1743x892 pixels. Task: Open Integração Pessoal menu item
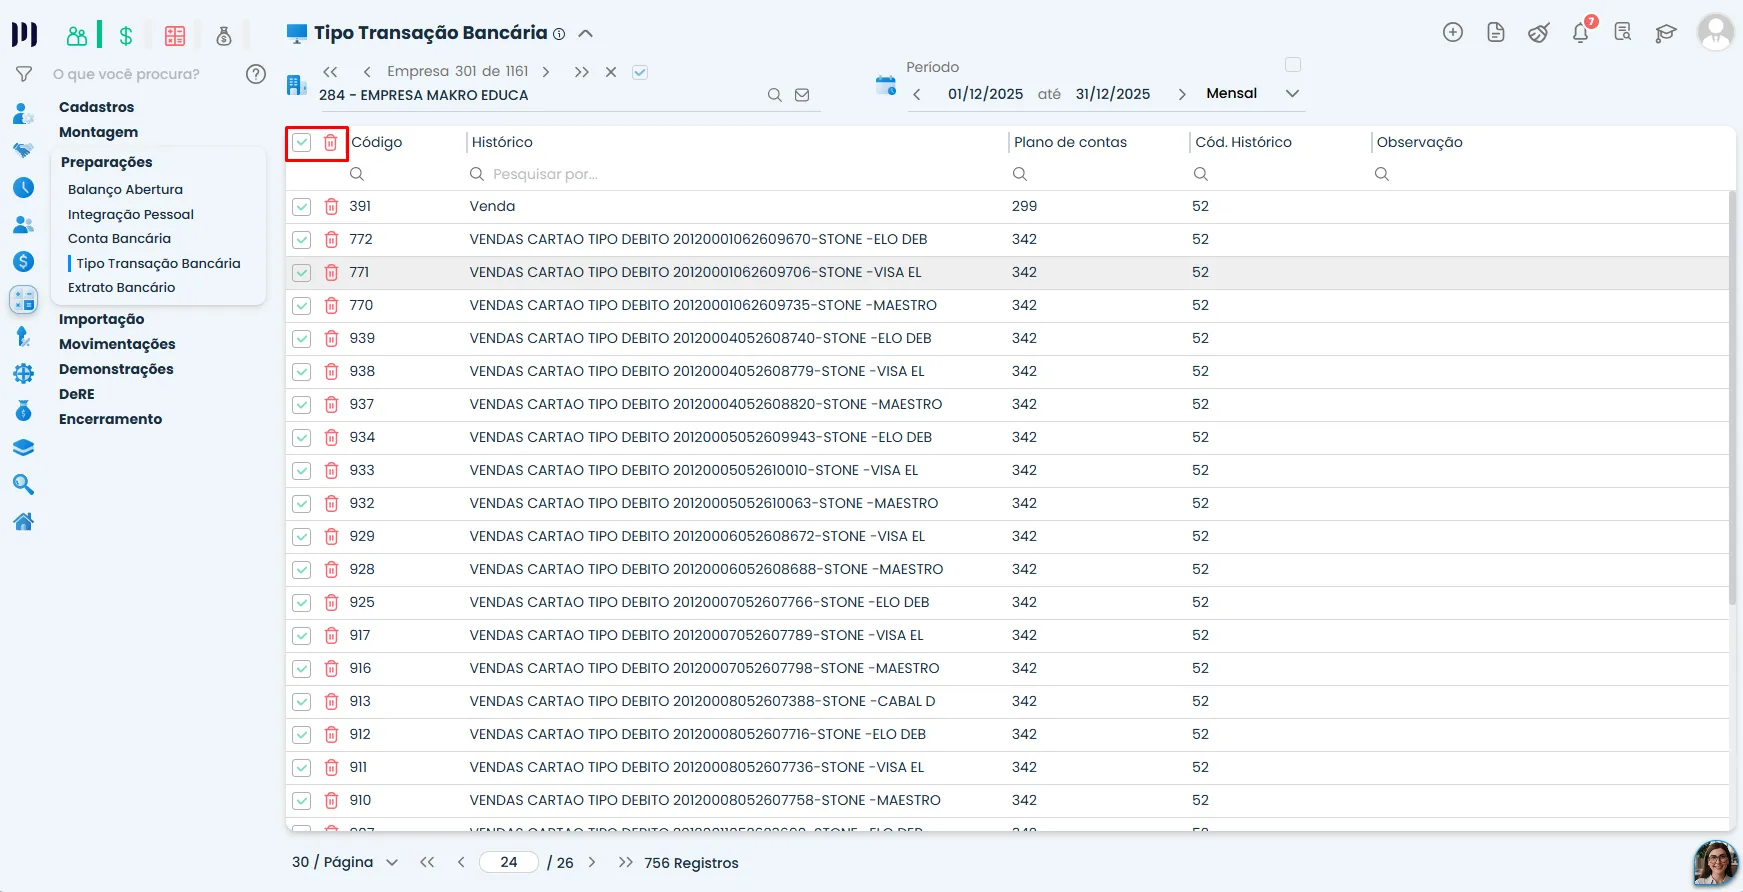click(131, 214)
